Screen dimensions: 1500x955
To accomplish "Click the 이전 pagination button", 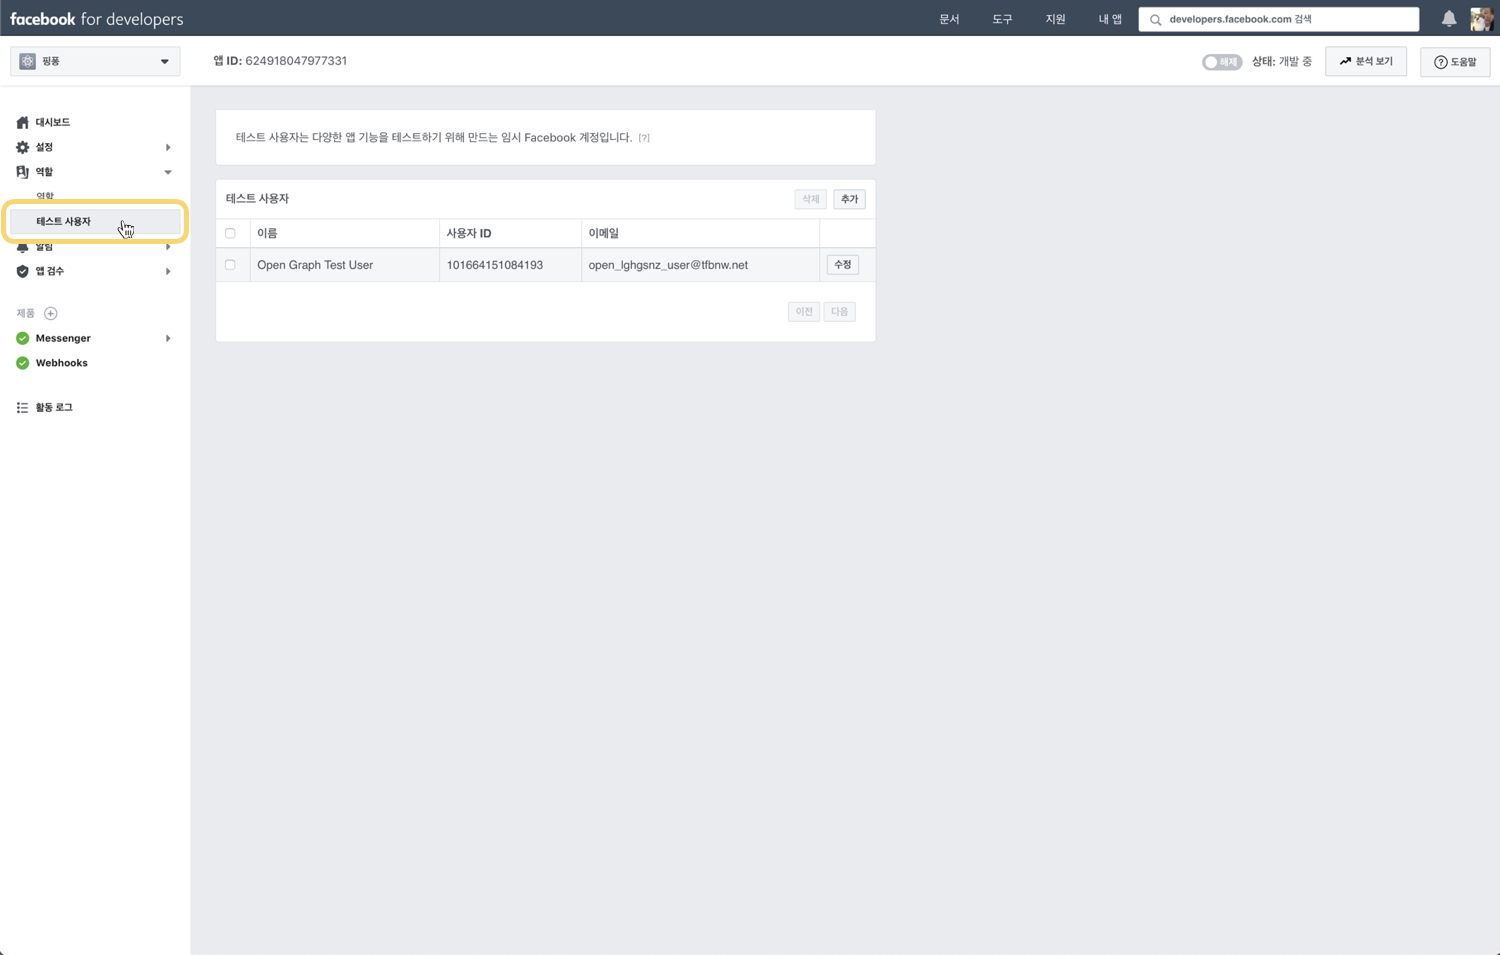I will 804,312.
